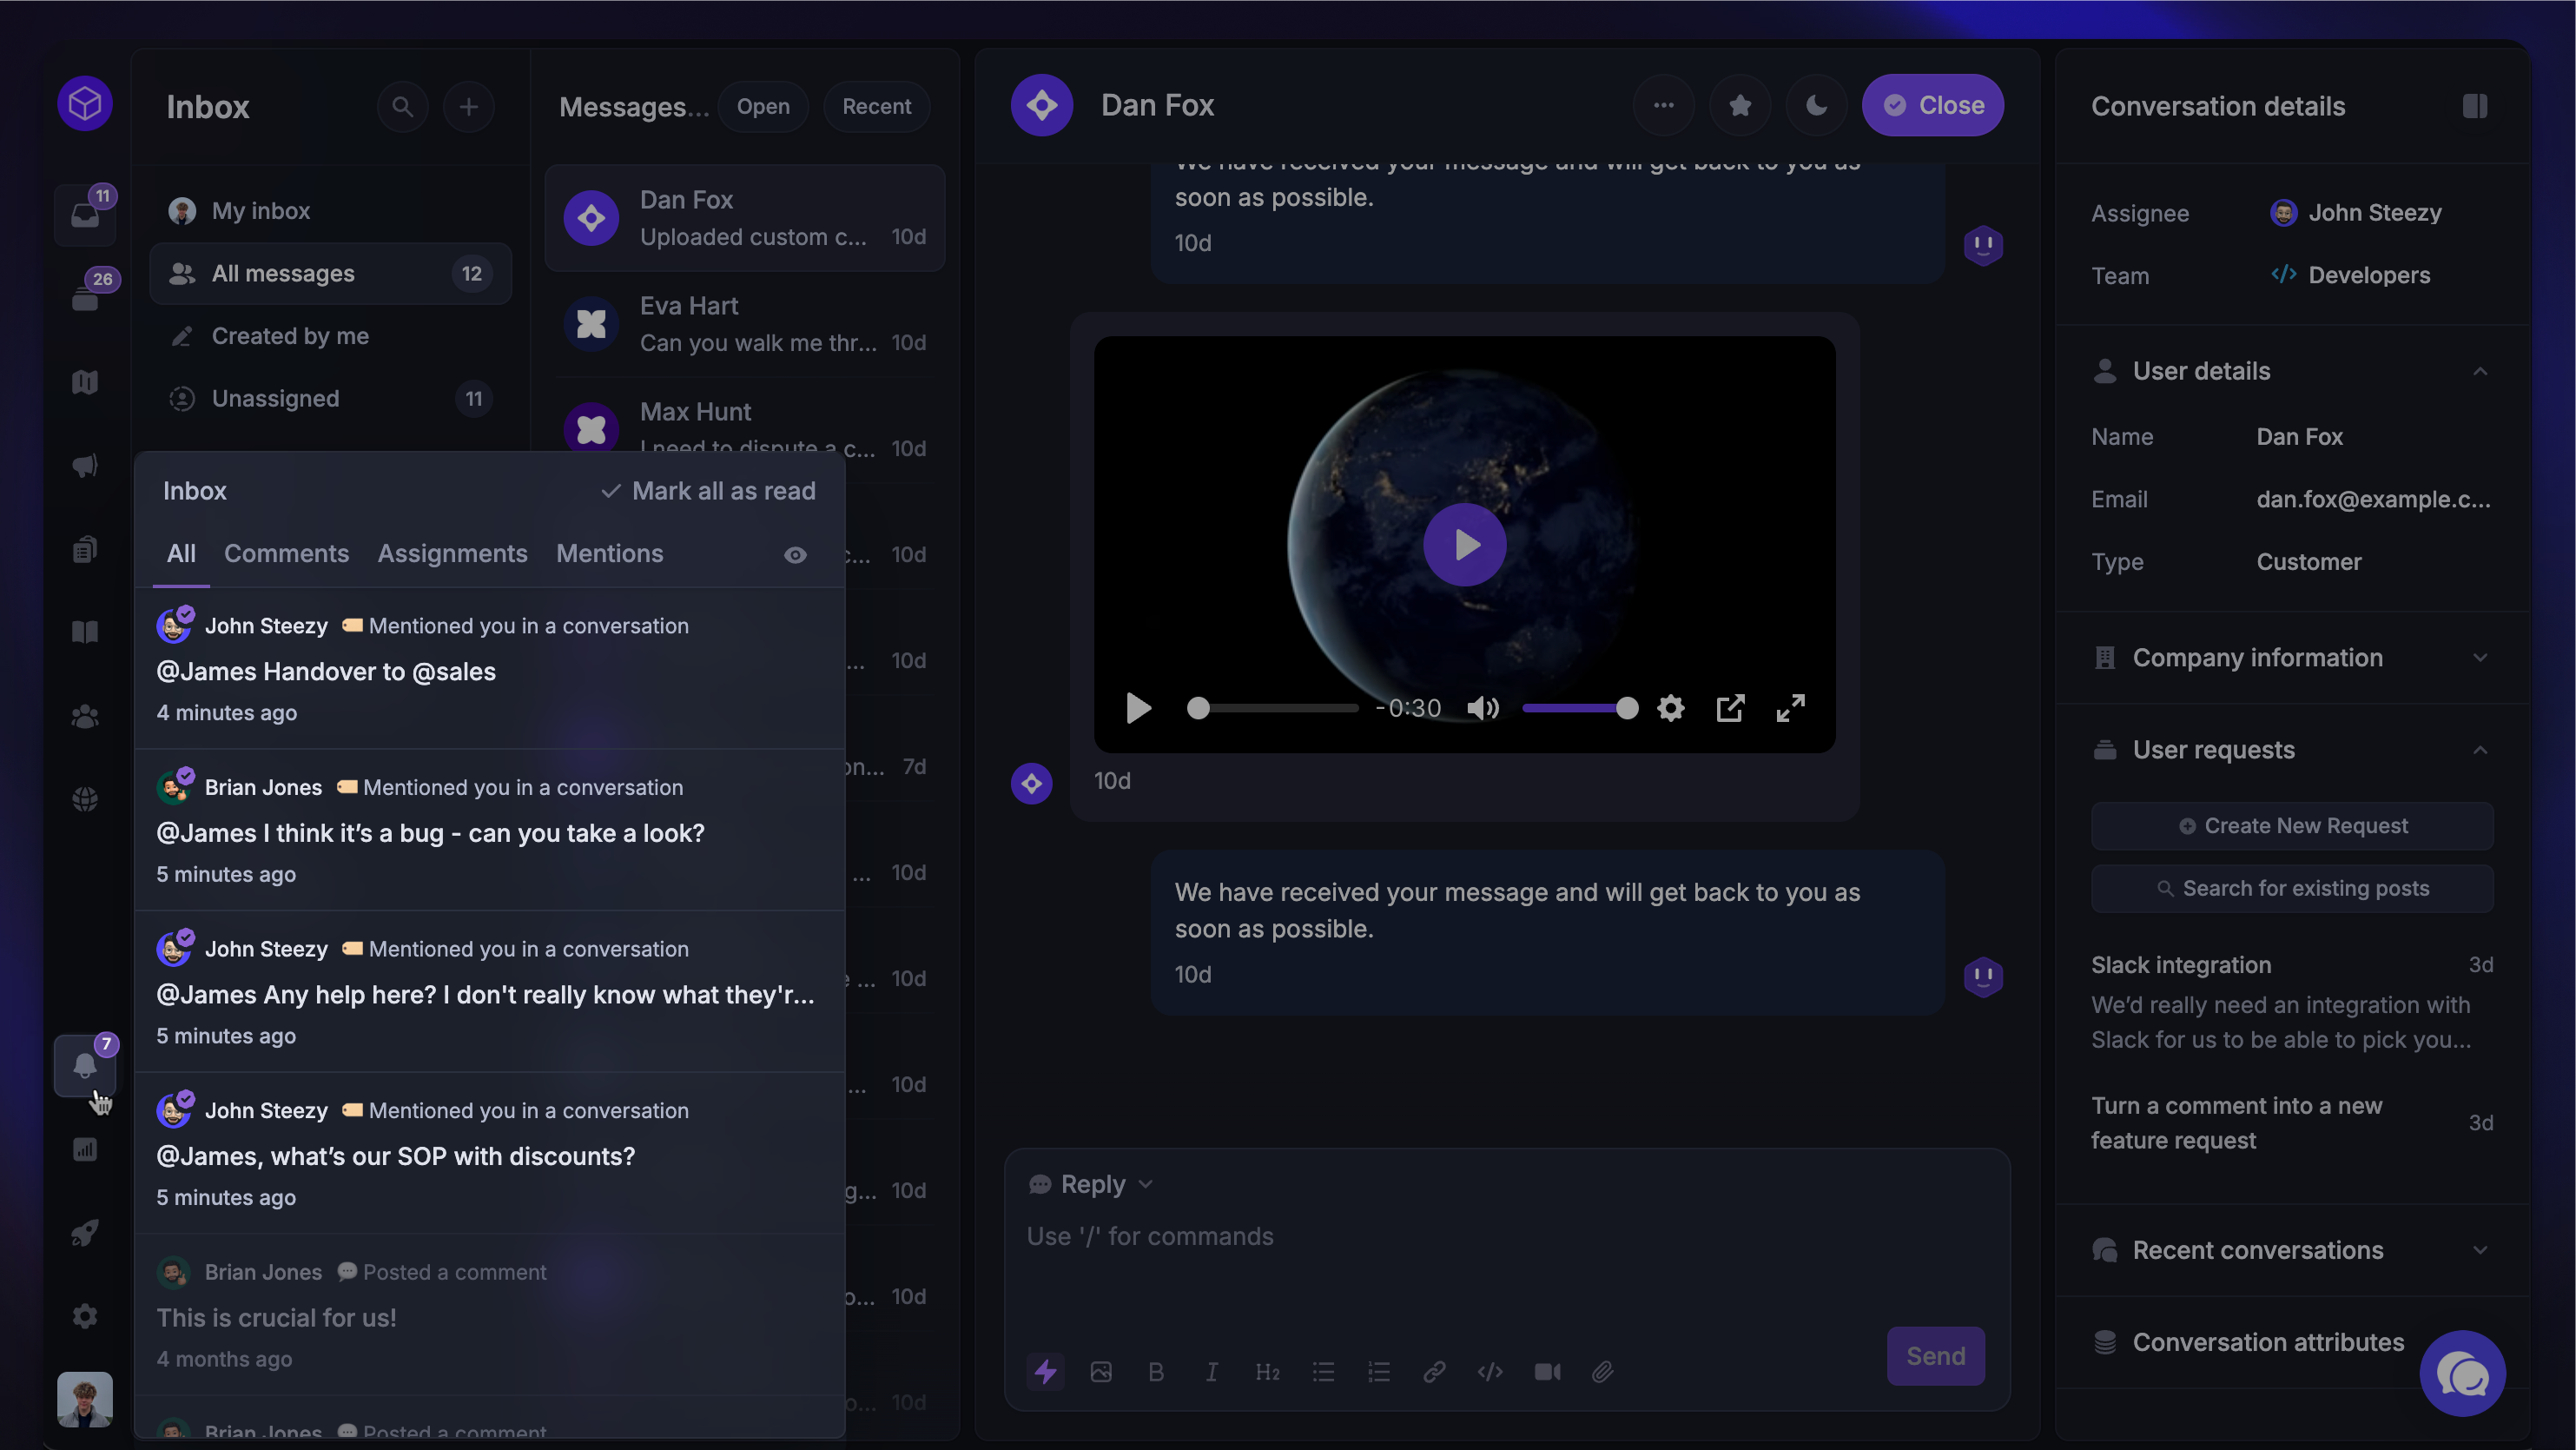Screen dimensions: 2576x1450
Task: Apply bold formatting in reply editor
Action: 1156,1371
